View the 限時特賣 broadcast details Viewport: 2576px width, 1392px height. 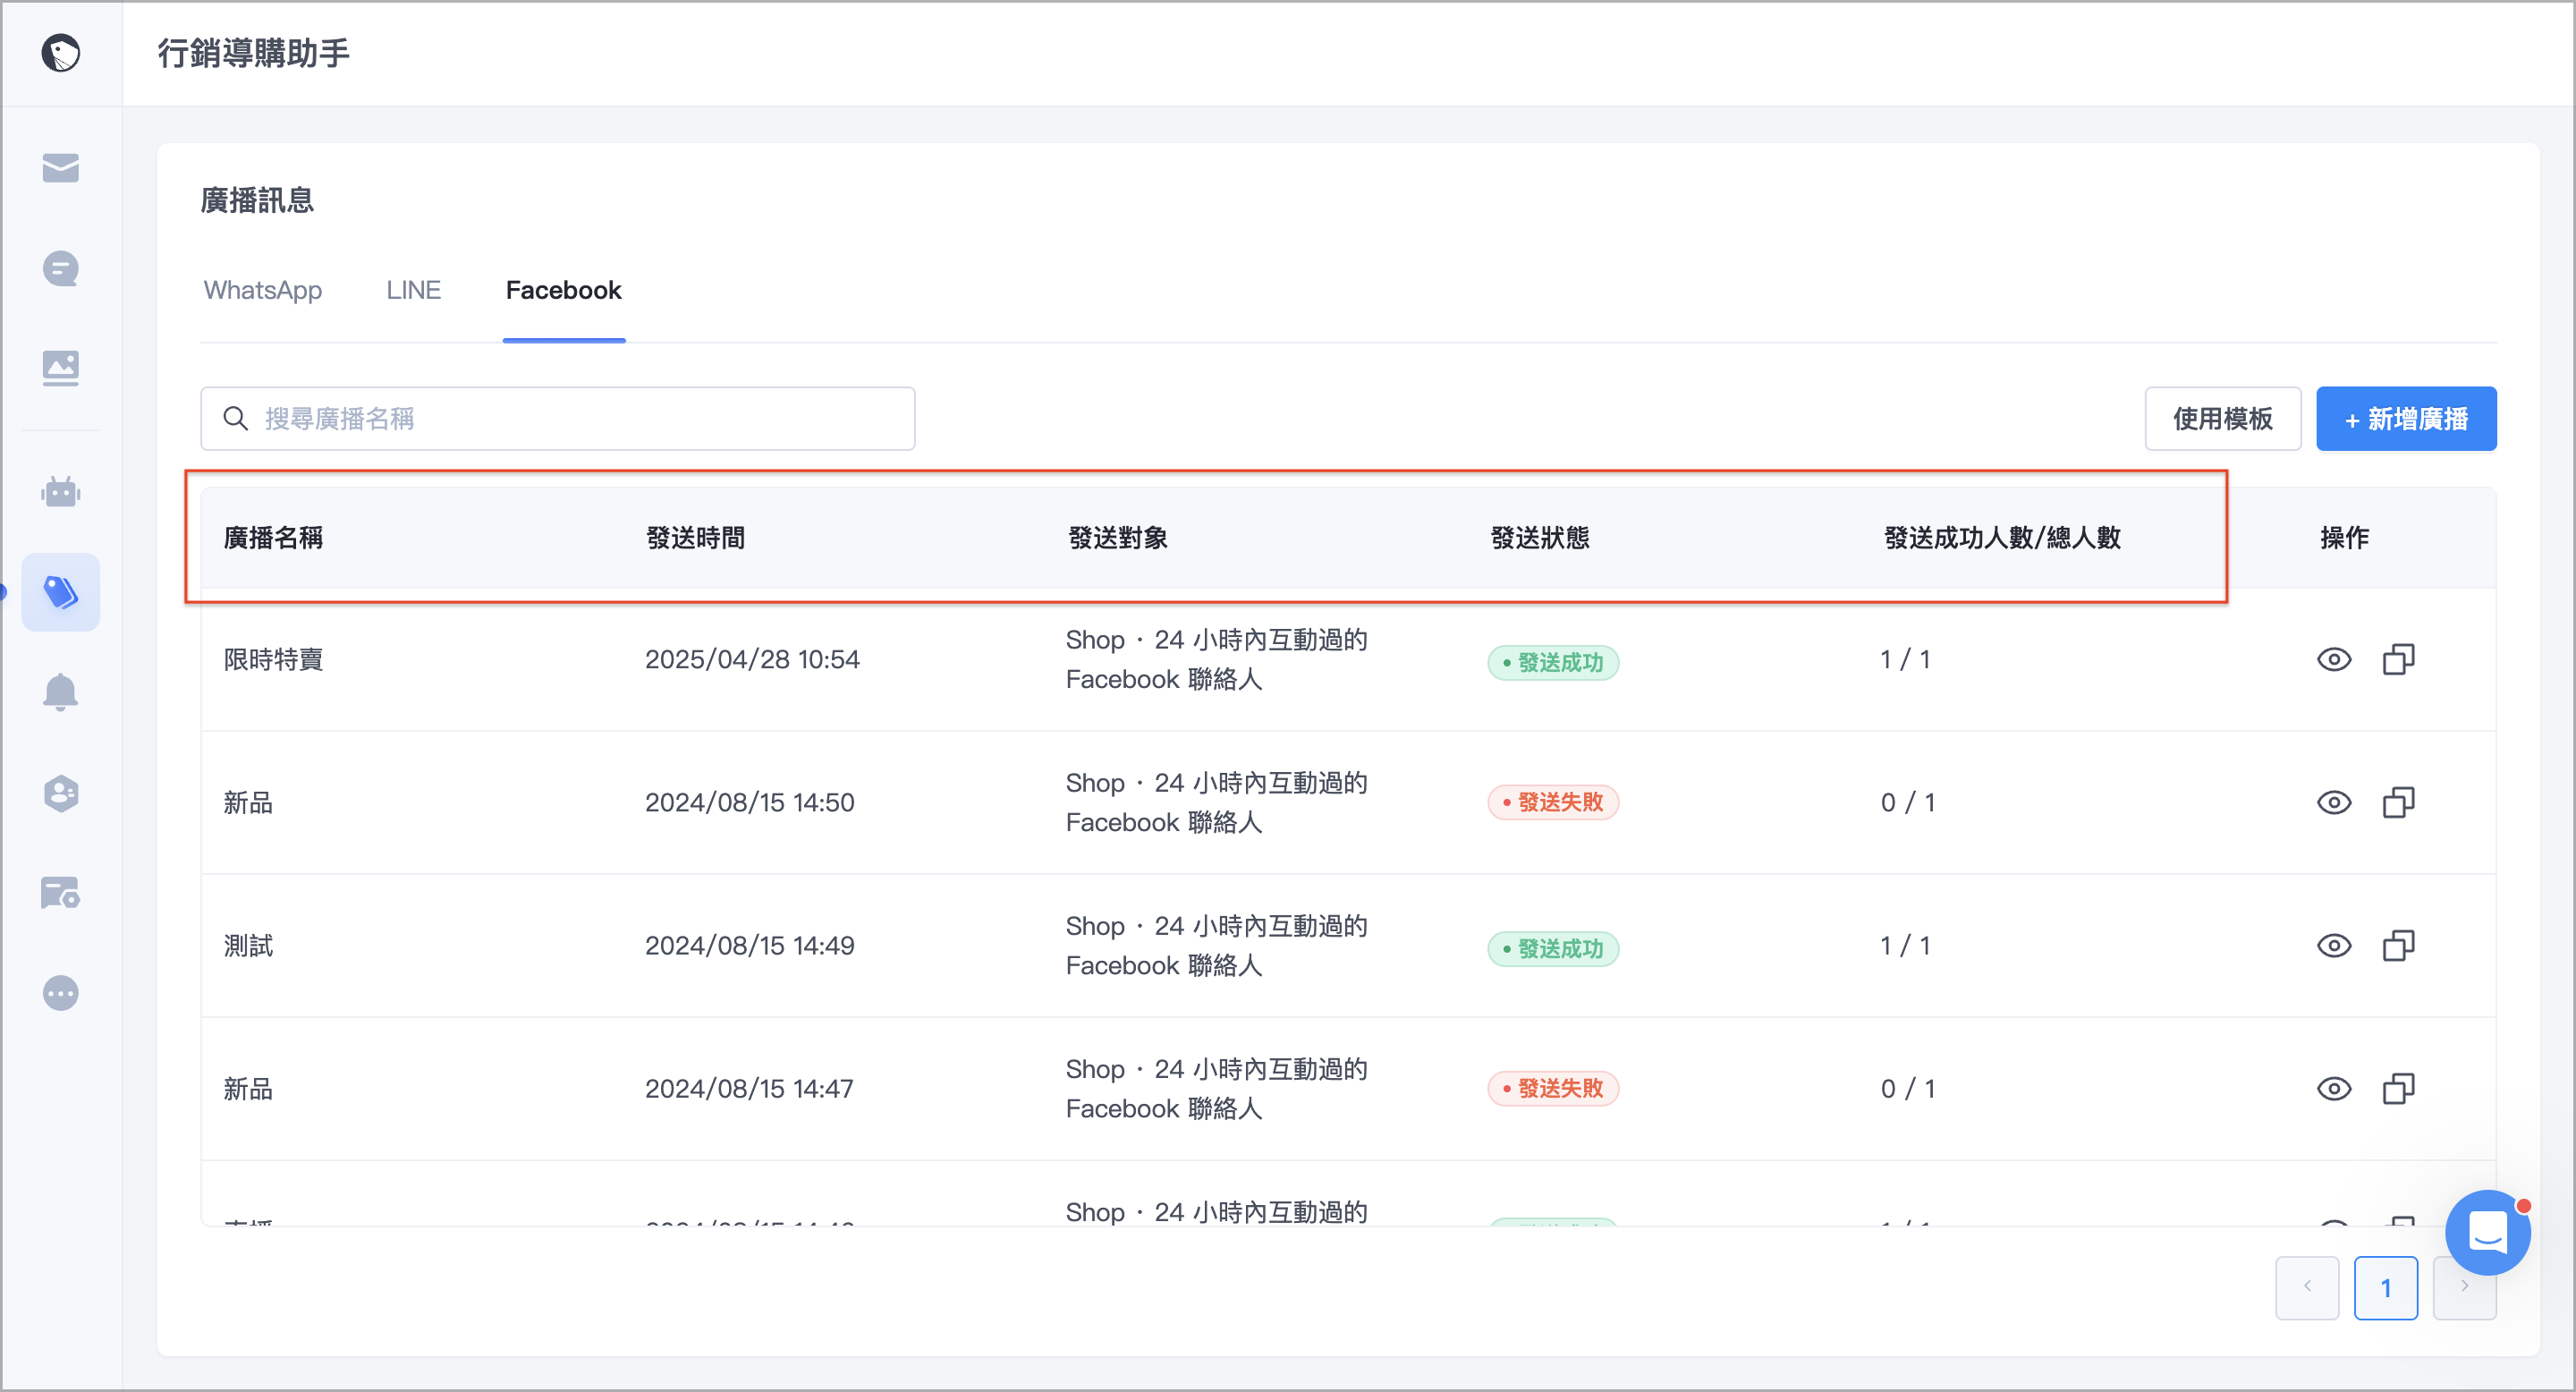coord(2334,660)
